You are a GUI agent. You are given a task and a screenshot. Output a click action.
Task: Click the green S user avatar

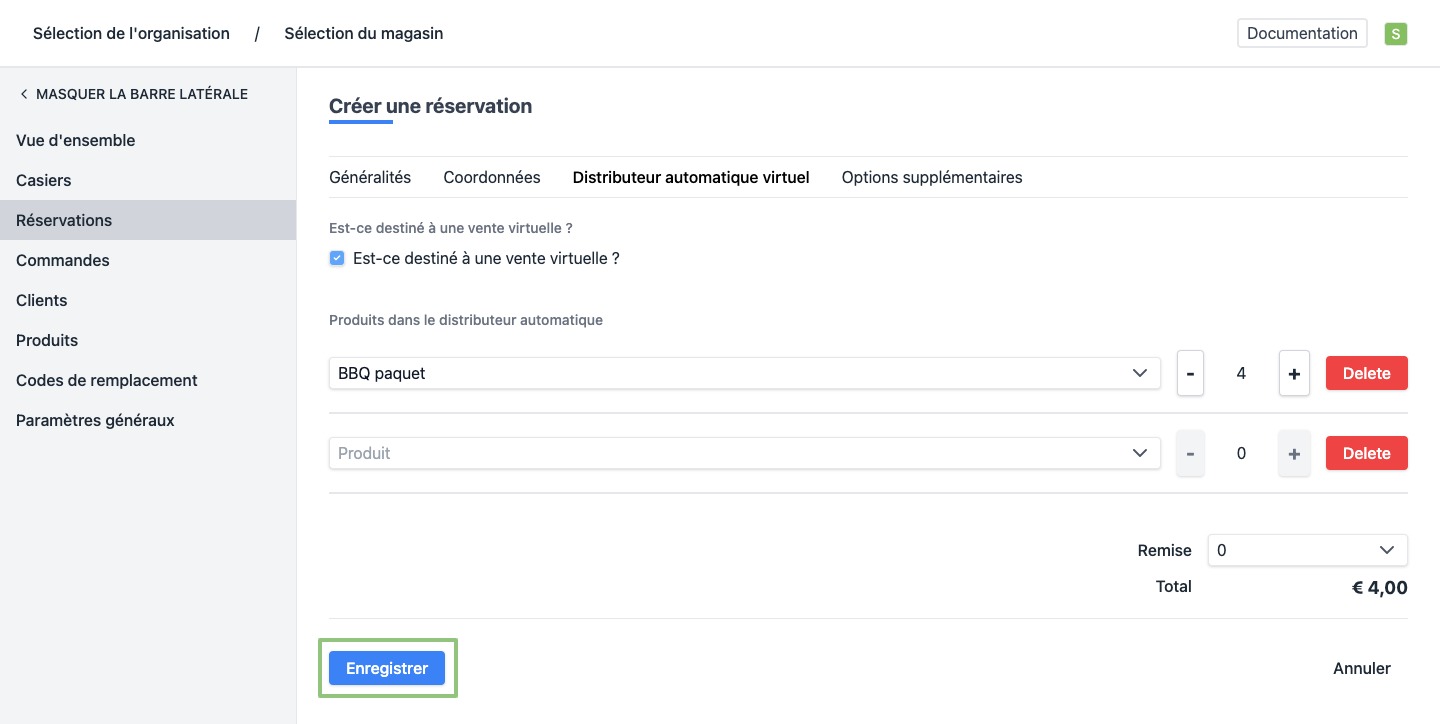point(1395,34)
